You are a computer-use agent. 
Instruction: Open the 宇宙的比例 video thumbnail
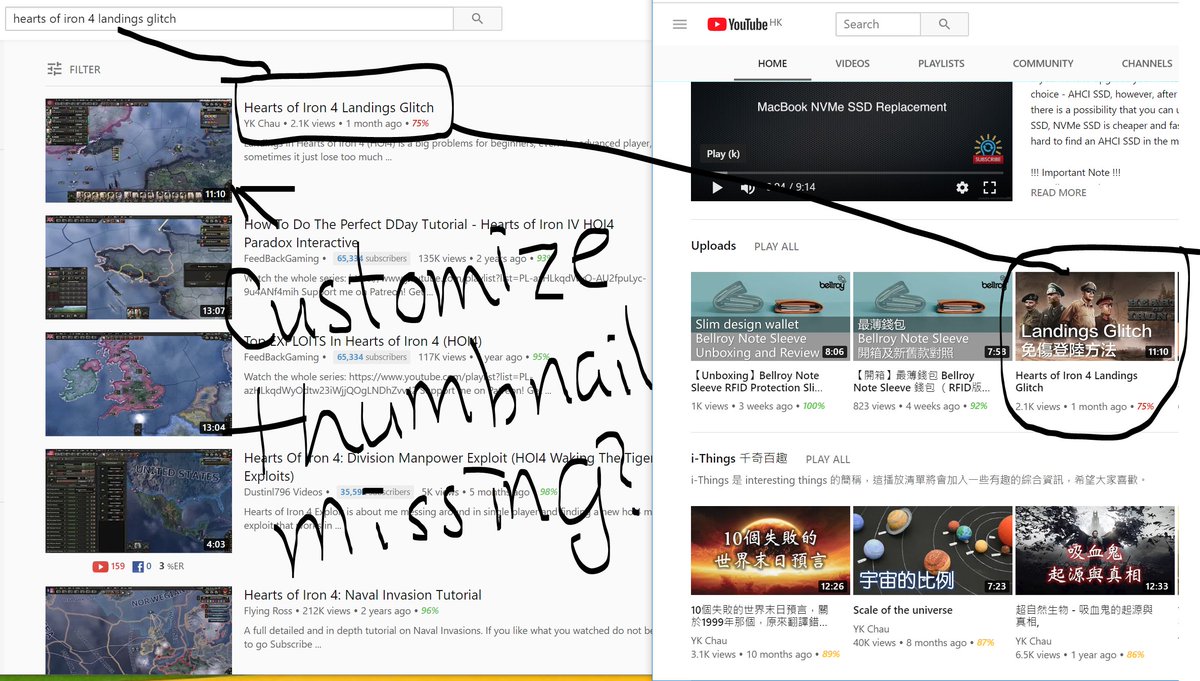[x=933, y=550]
